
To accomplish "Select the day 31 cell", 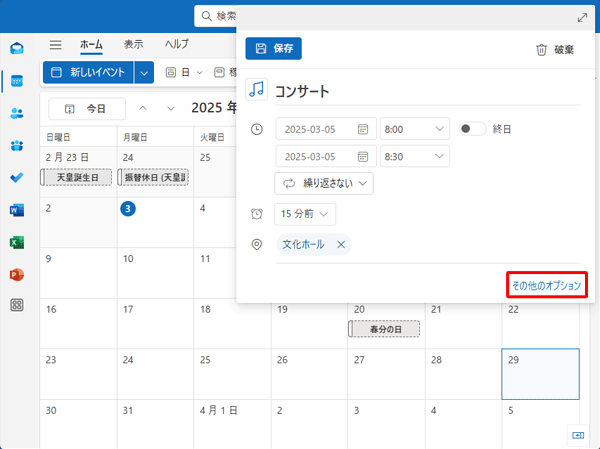I will click(155, 424).
